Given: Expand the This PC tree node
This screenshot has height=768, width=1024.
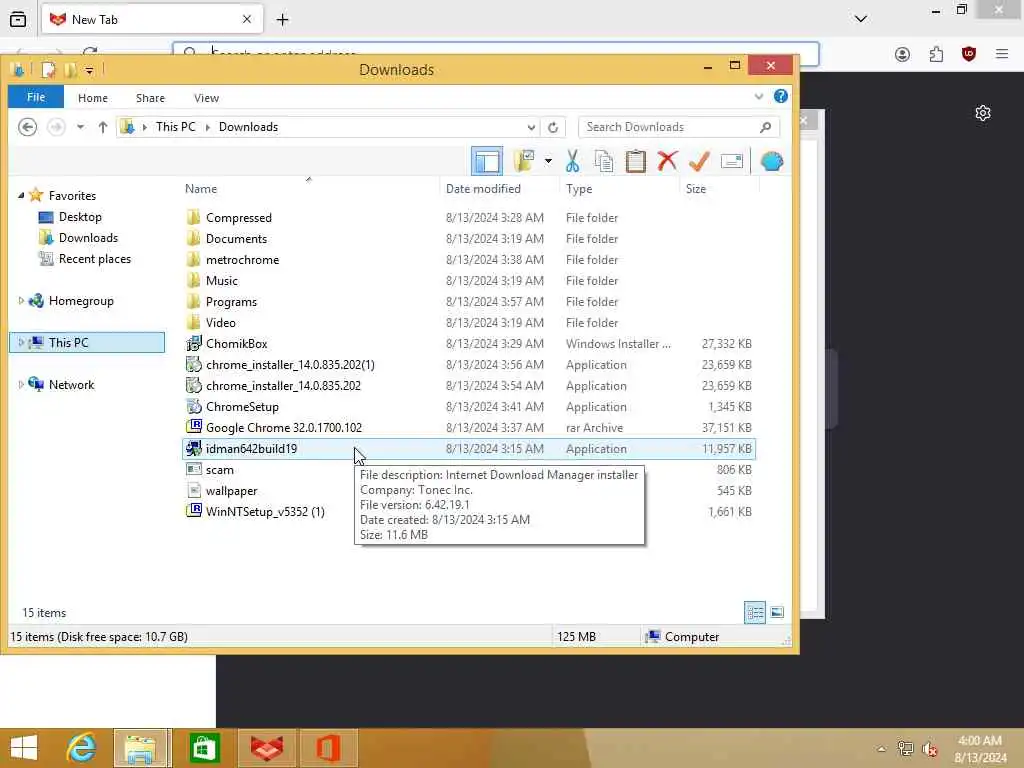Looking at the screenshot, I should point(21,342).
